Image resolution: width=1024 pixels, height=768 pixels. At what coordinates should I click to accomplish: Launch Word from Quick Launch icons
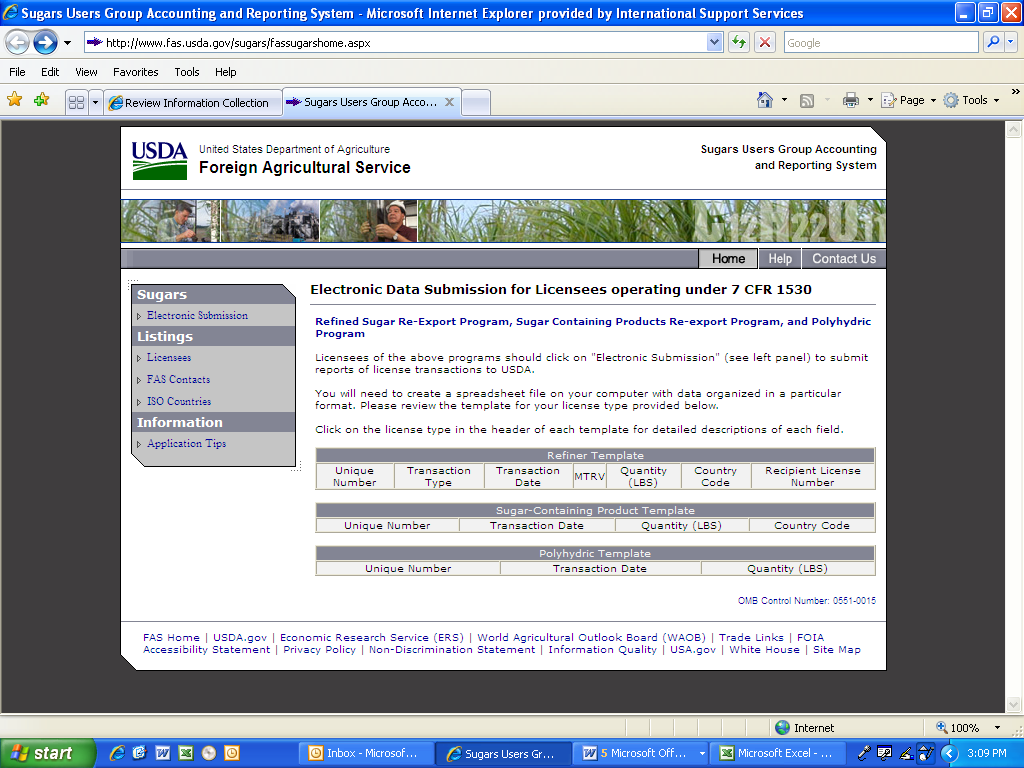pyautogui.click(x=163, y=753)
